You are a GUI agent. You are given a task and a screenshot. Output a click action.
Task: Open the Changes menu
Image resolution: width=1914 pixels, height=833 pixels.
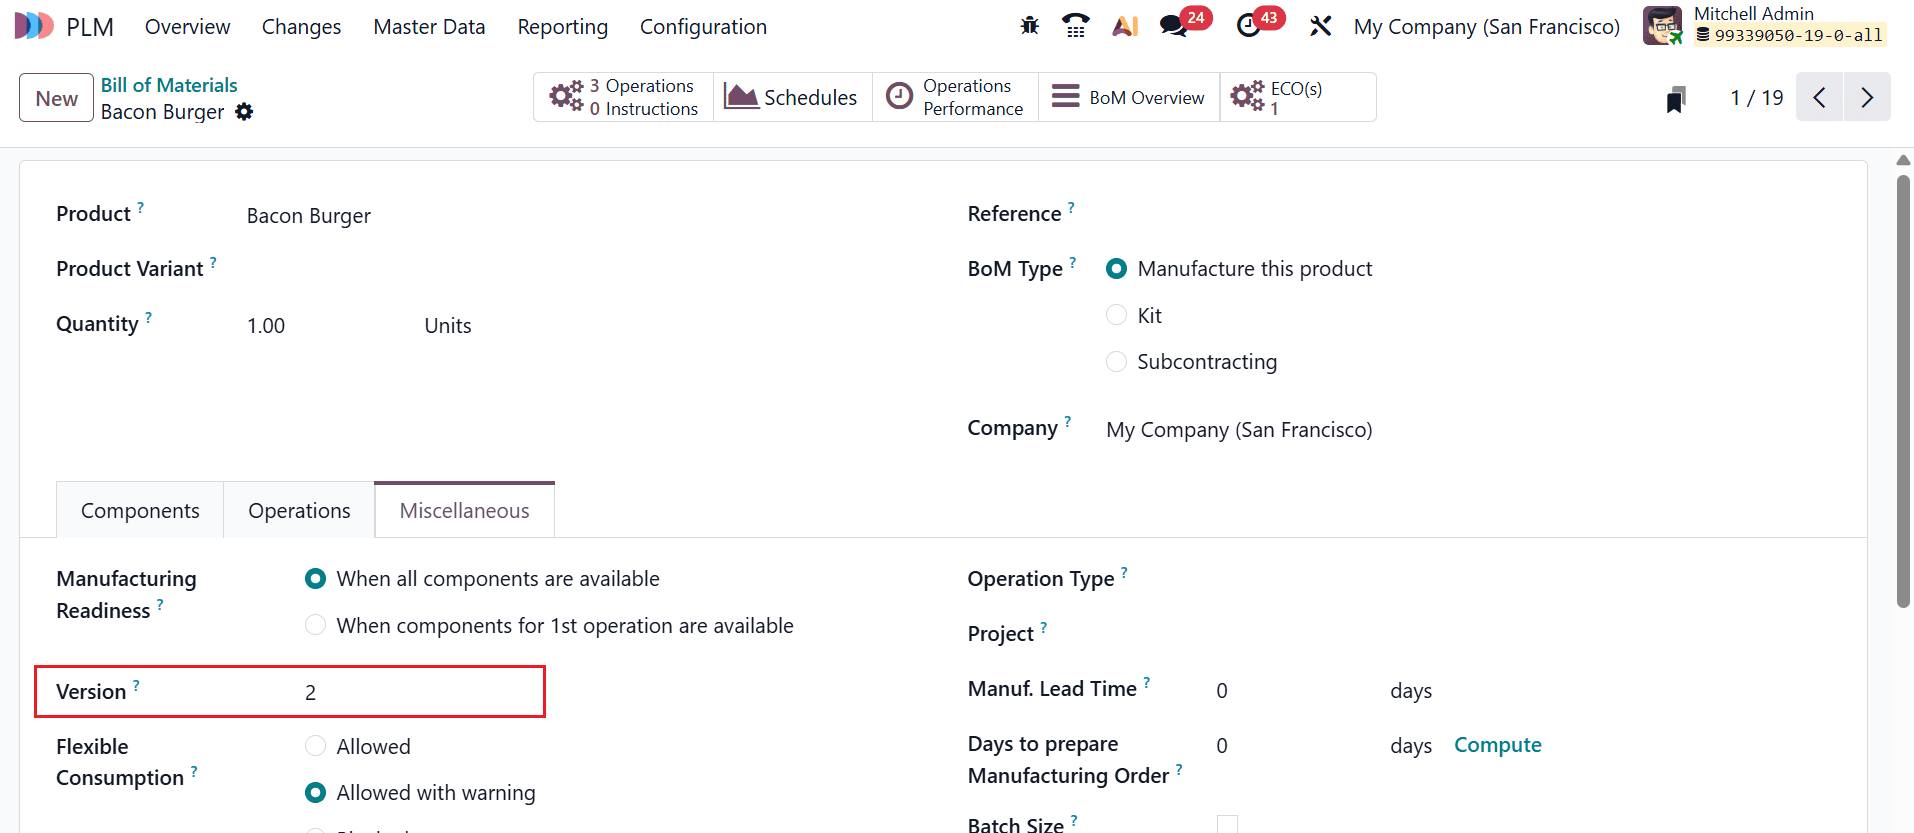tap(301, 27)
